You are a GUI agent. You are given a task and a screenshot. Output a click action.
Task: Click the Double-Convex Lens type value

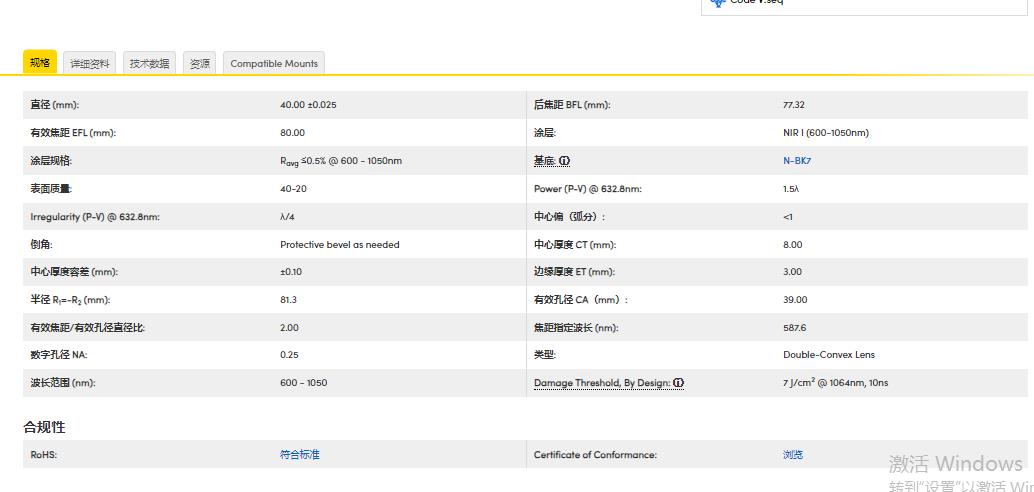point(828,355)
